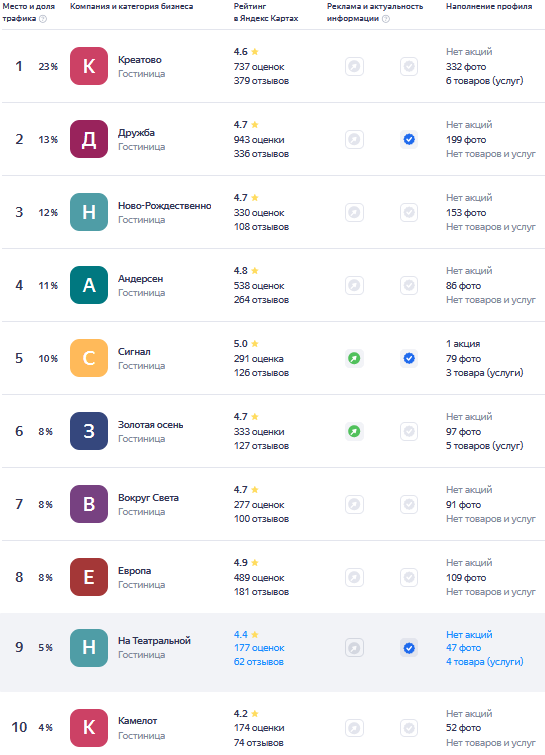Click the gray verification icon for Андерсен
The width and height of the screenshot is (545, 755).
pyautogui.click(x=409, y=286)
